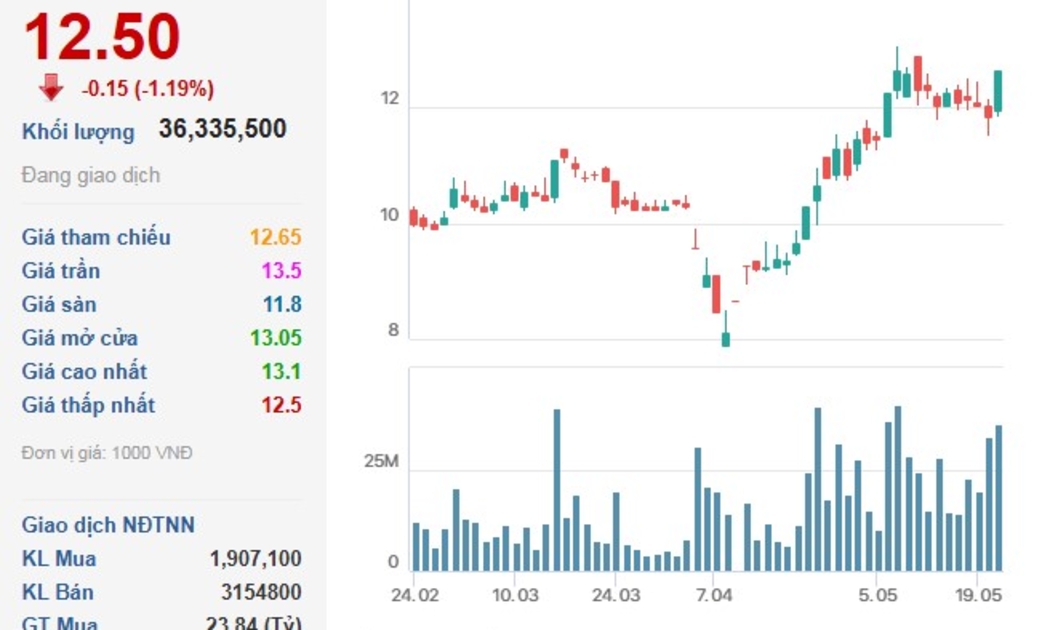
Task: Click the lowest green candlestick near 8
Action: click(725, 337)
